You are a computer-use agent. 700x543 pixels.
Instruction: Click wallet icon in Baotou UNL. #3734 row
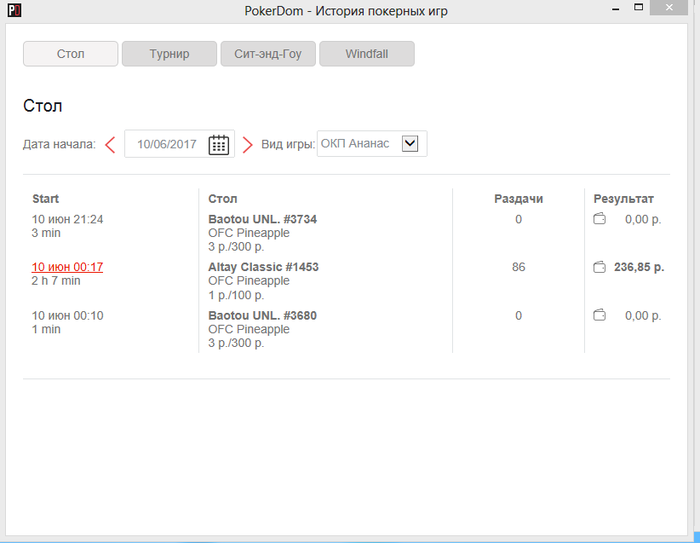(x=599, y=219)
